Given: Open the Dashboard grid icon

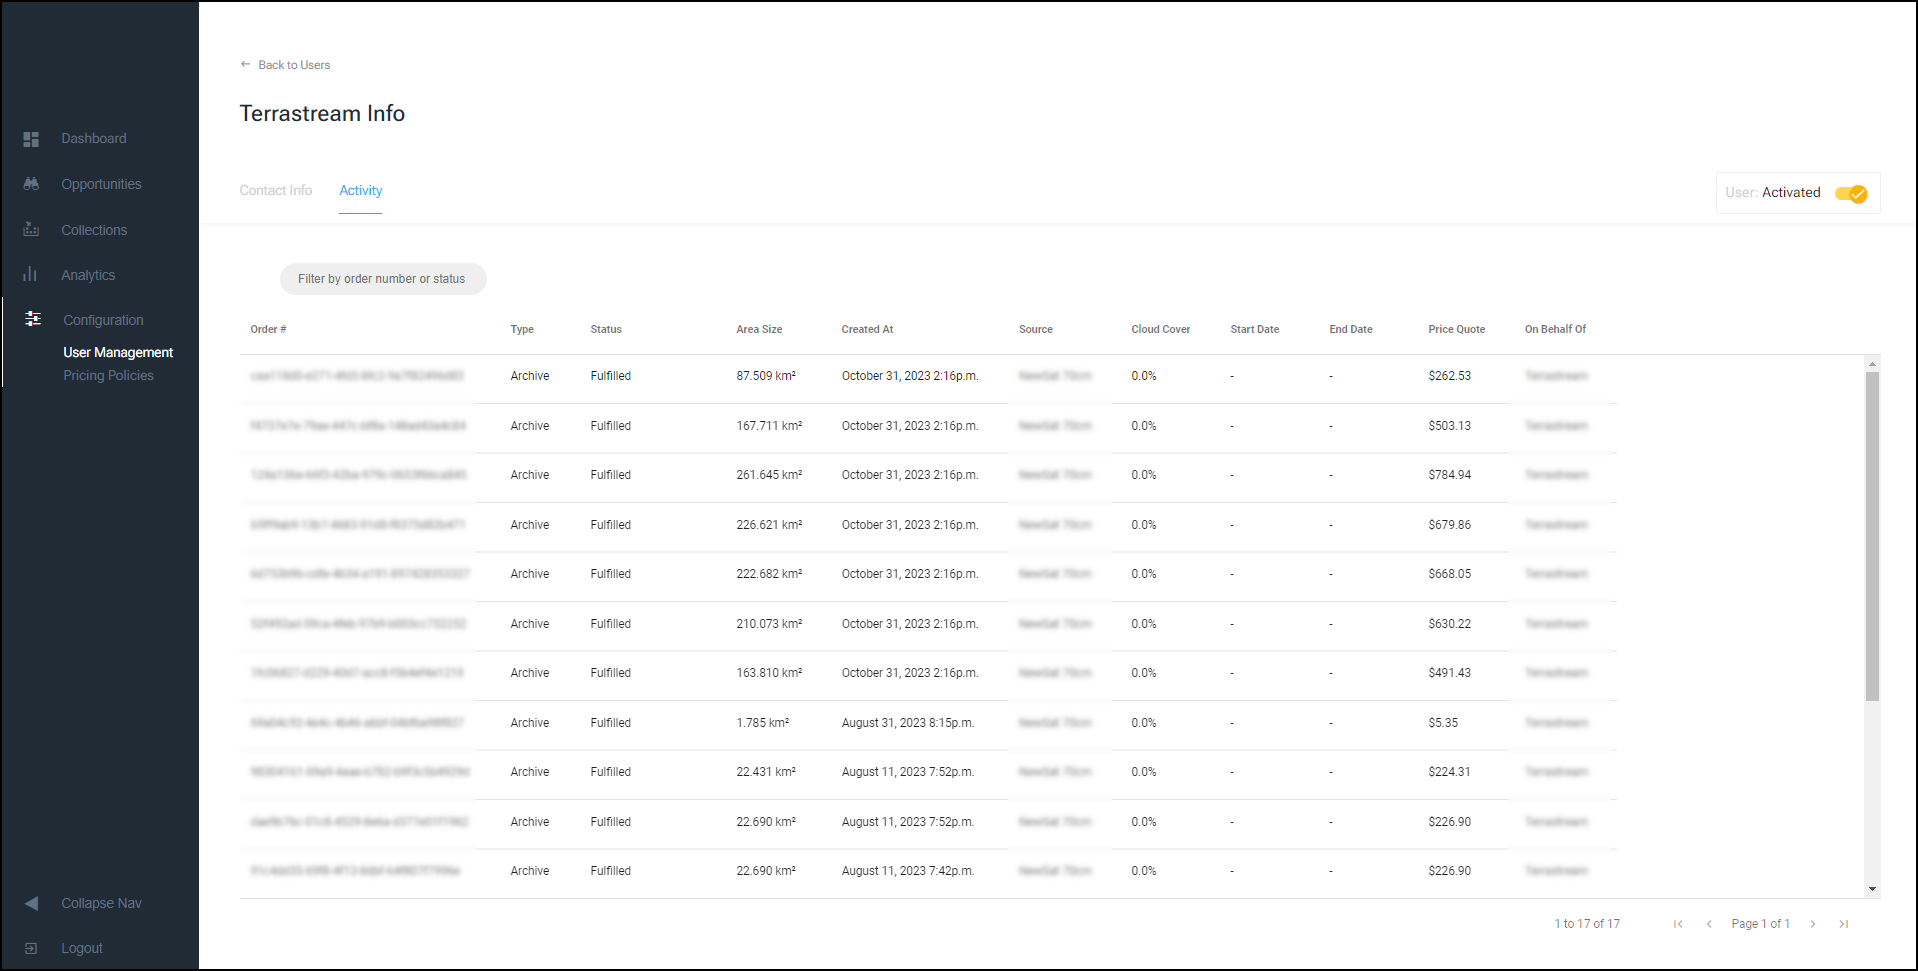Looking at the screenshot, I should pos(31,139).
